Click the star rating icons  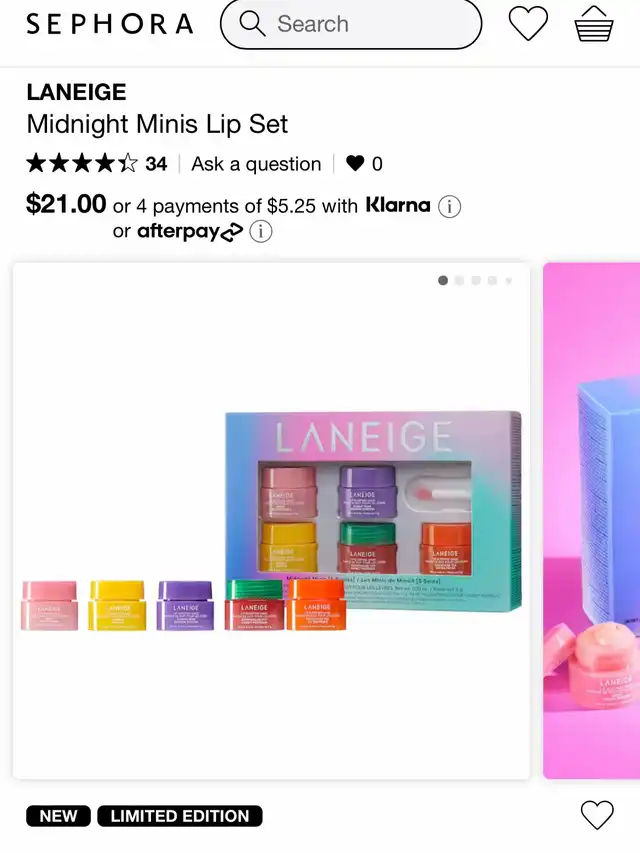[x=82, y=163]
